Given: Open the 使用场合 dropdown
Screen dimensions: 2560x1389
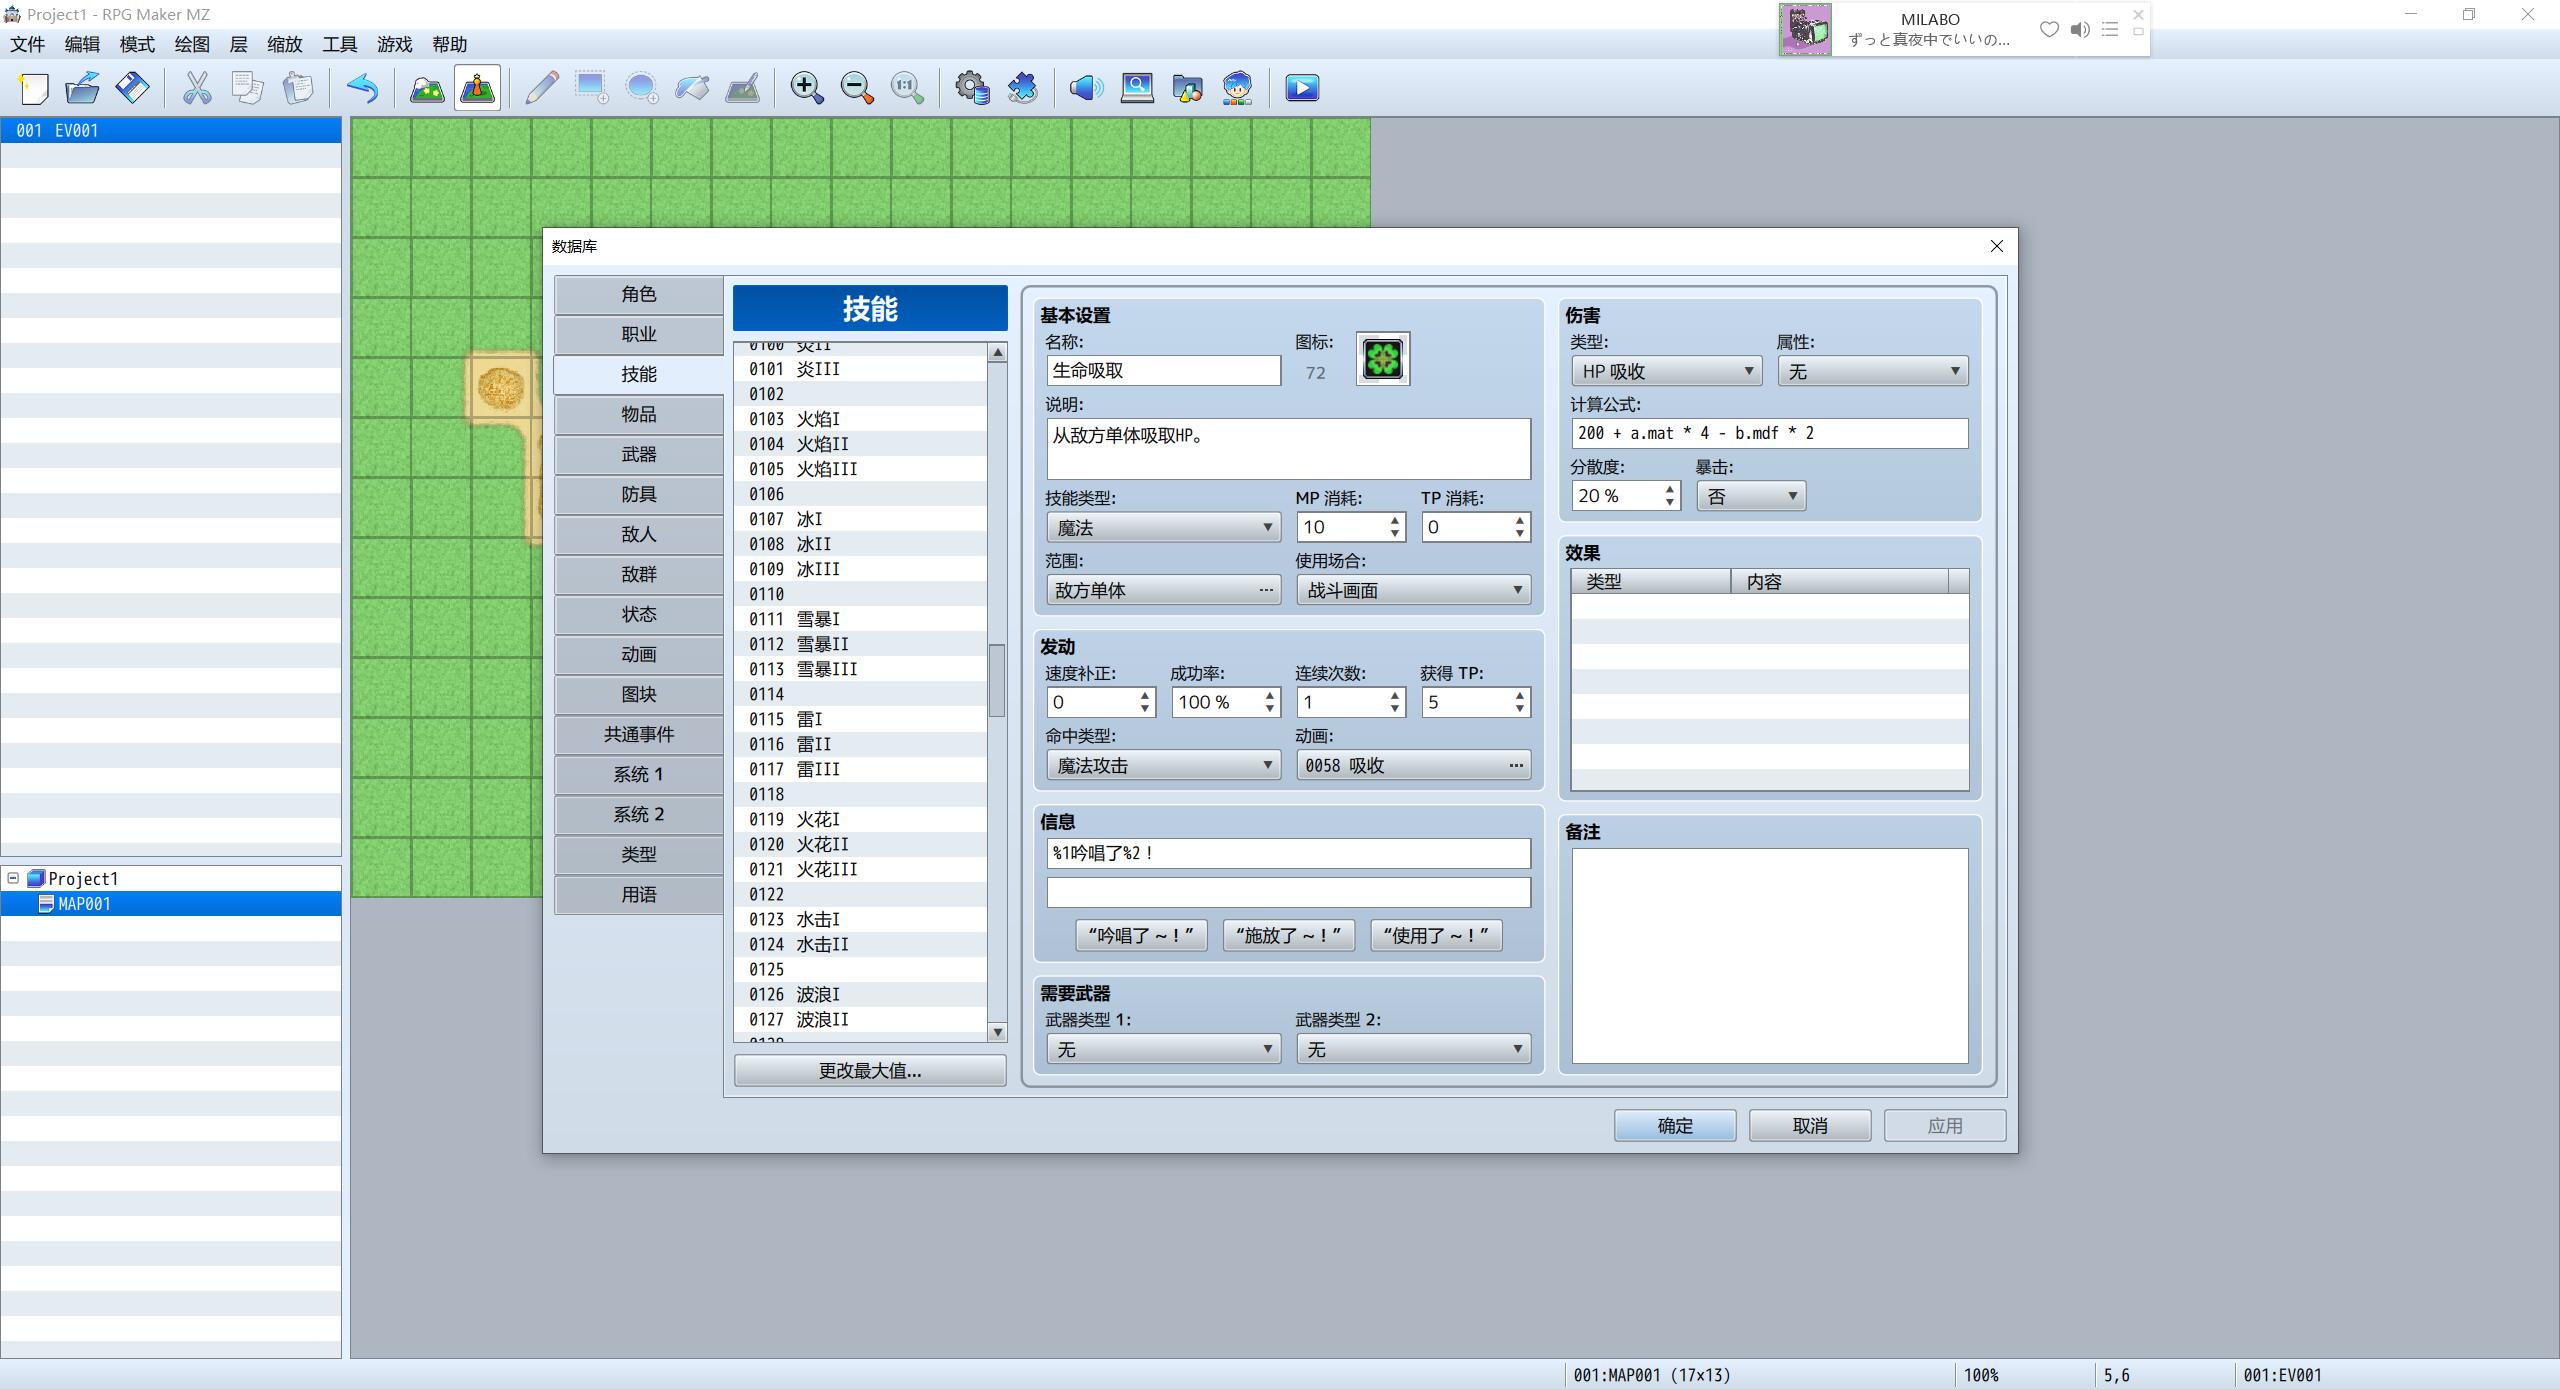Looking at the screenshot, I should (1413, 591).
